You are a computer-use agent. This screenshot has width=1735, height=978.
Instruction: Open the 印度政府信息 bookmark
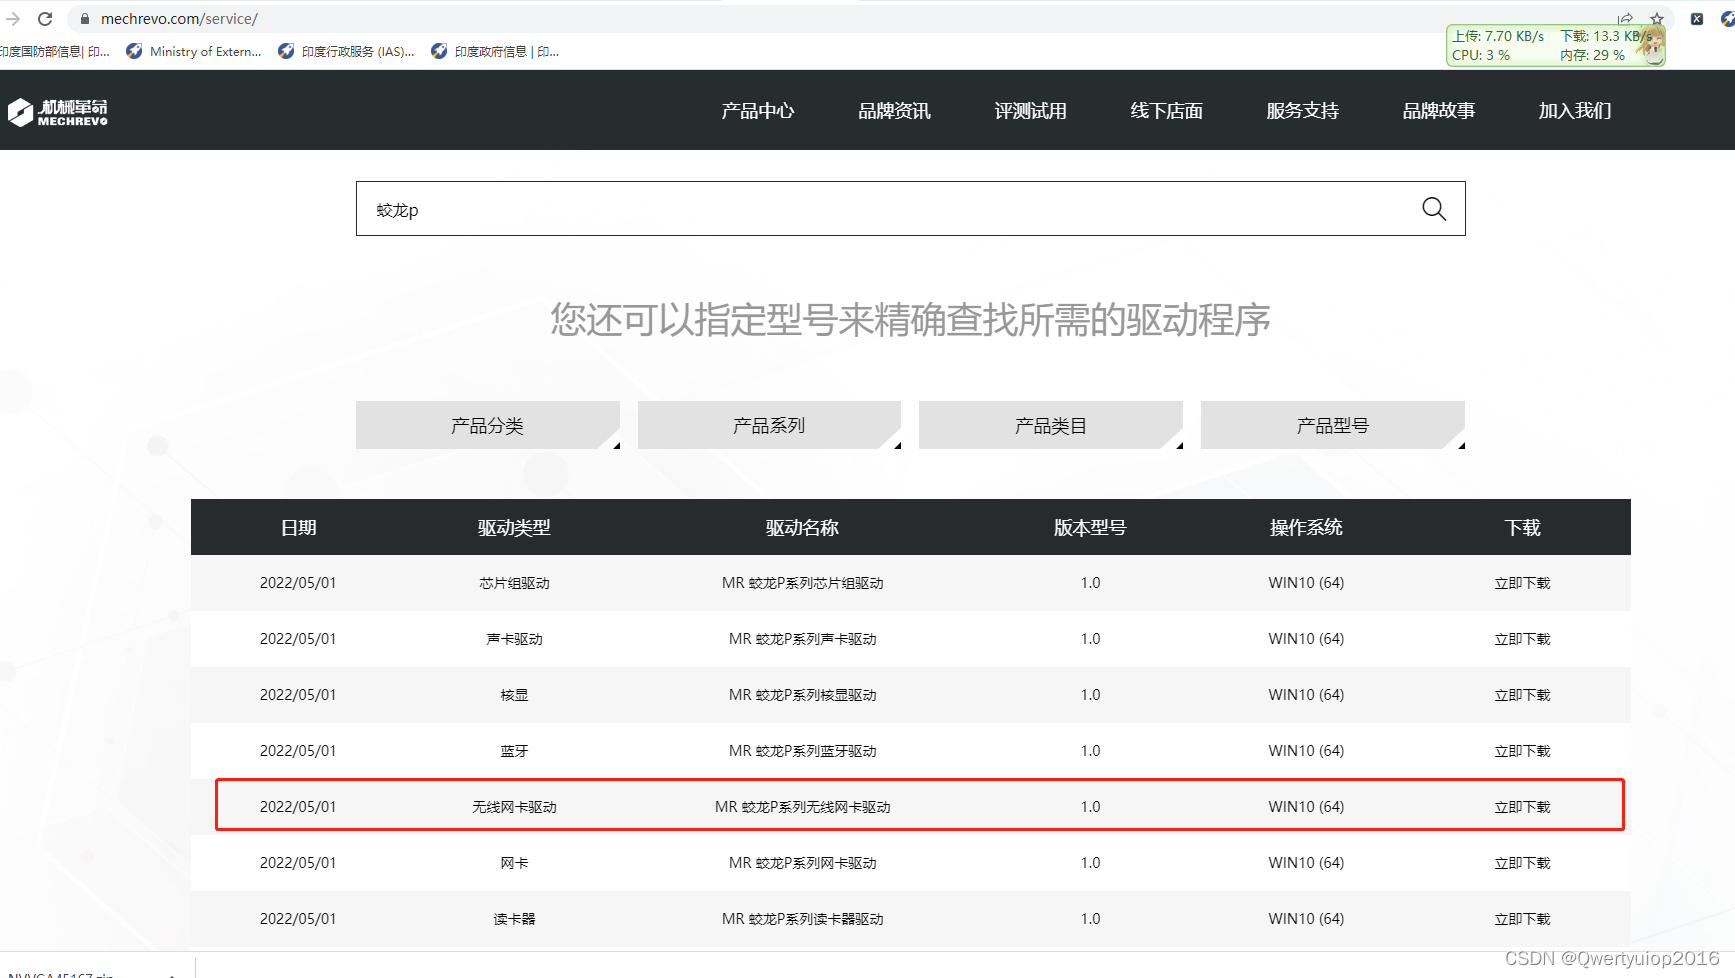(x=495, y=52)
